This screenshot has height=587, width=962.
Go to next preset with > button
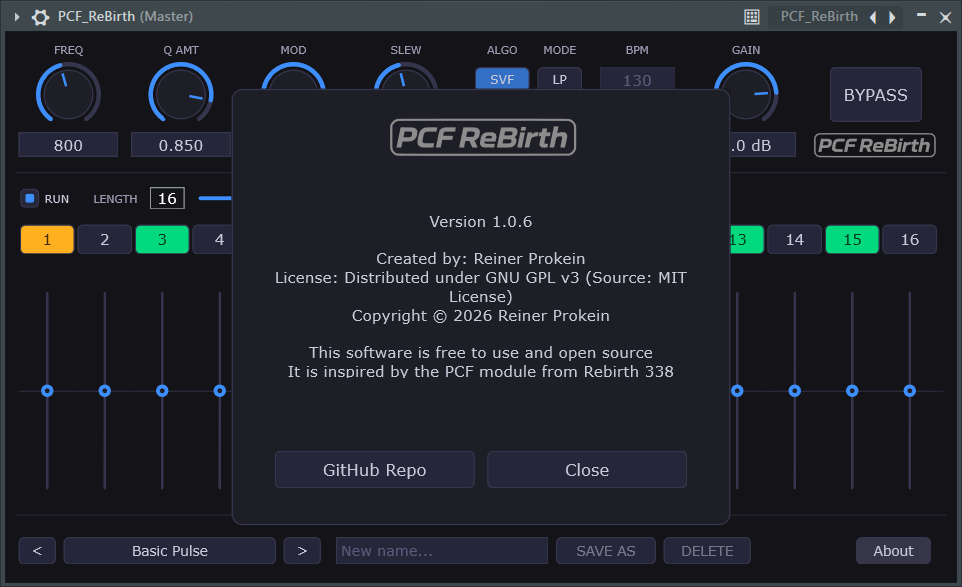pyautogui.click(x=302, y=551)
